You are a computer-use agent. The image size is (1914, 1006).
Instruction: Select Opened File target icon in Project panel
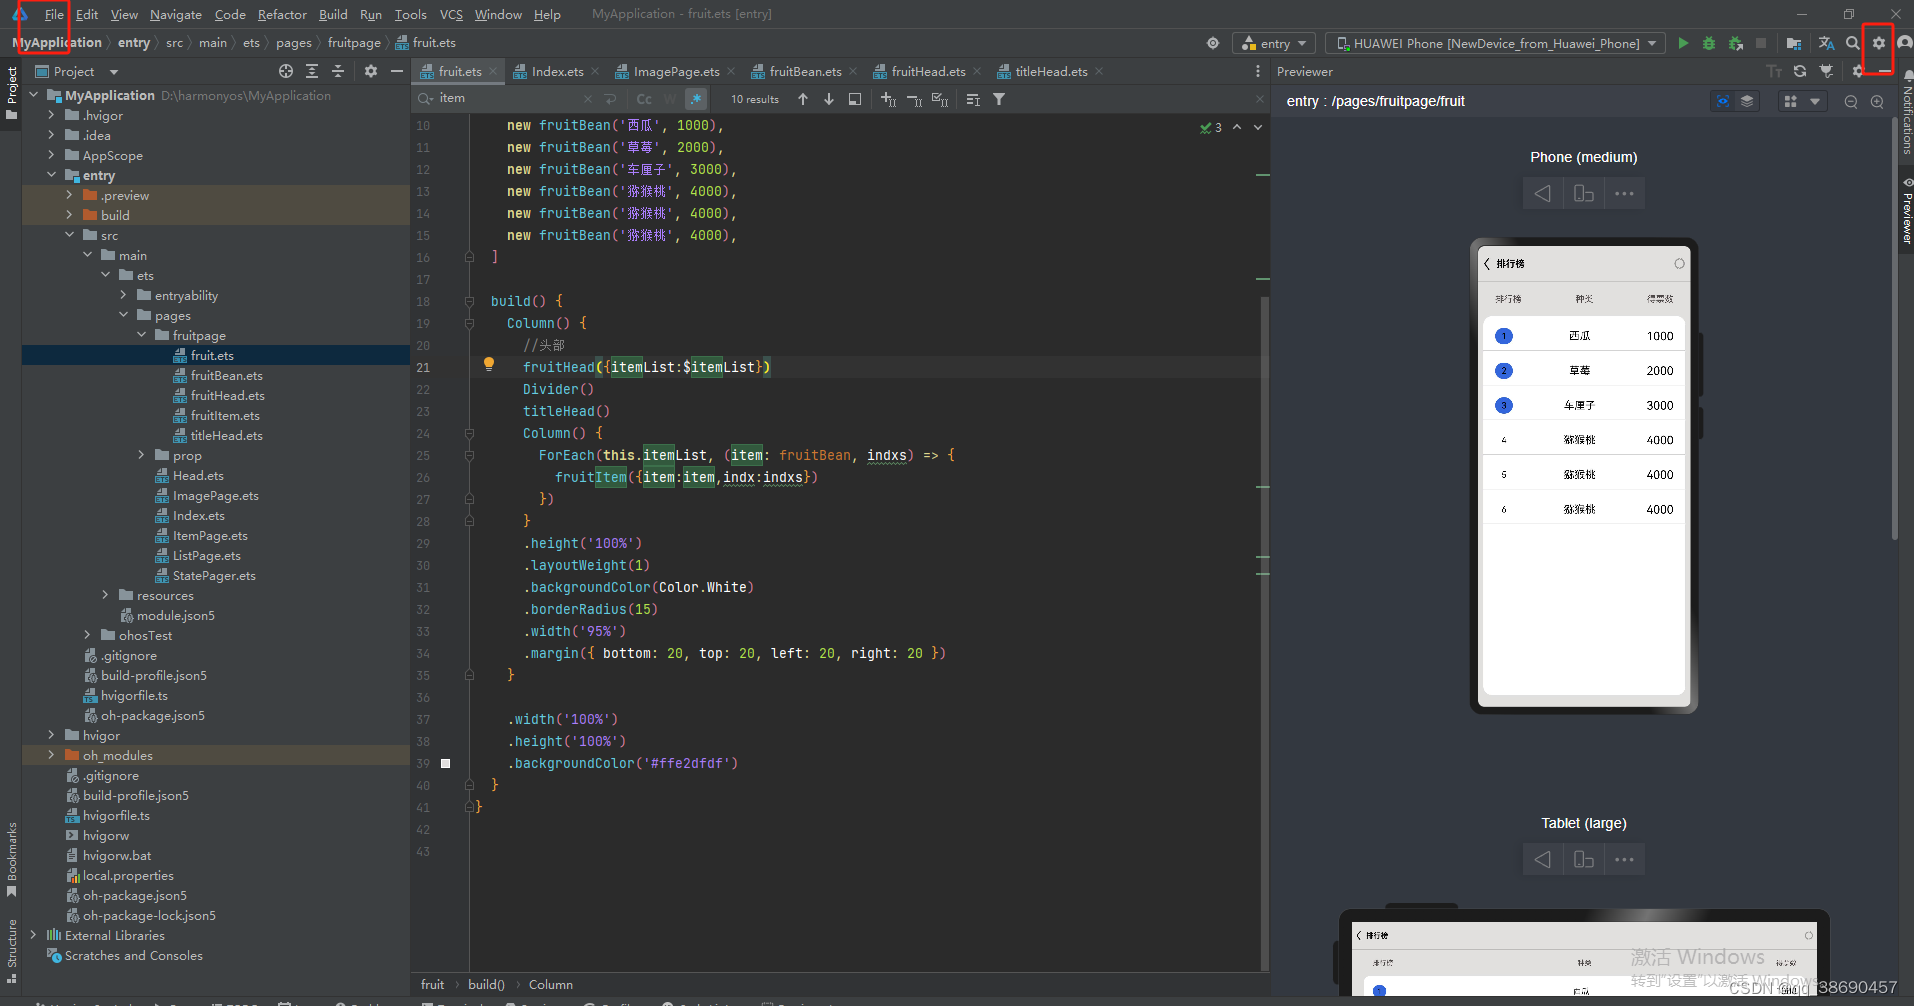286,71
